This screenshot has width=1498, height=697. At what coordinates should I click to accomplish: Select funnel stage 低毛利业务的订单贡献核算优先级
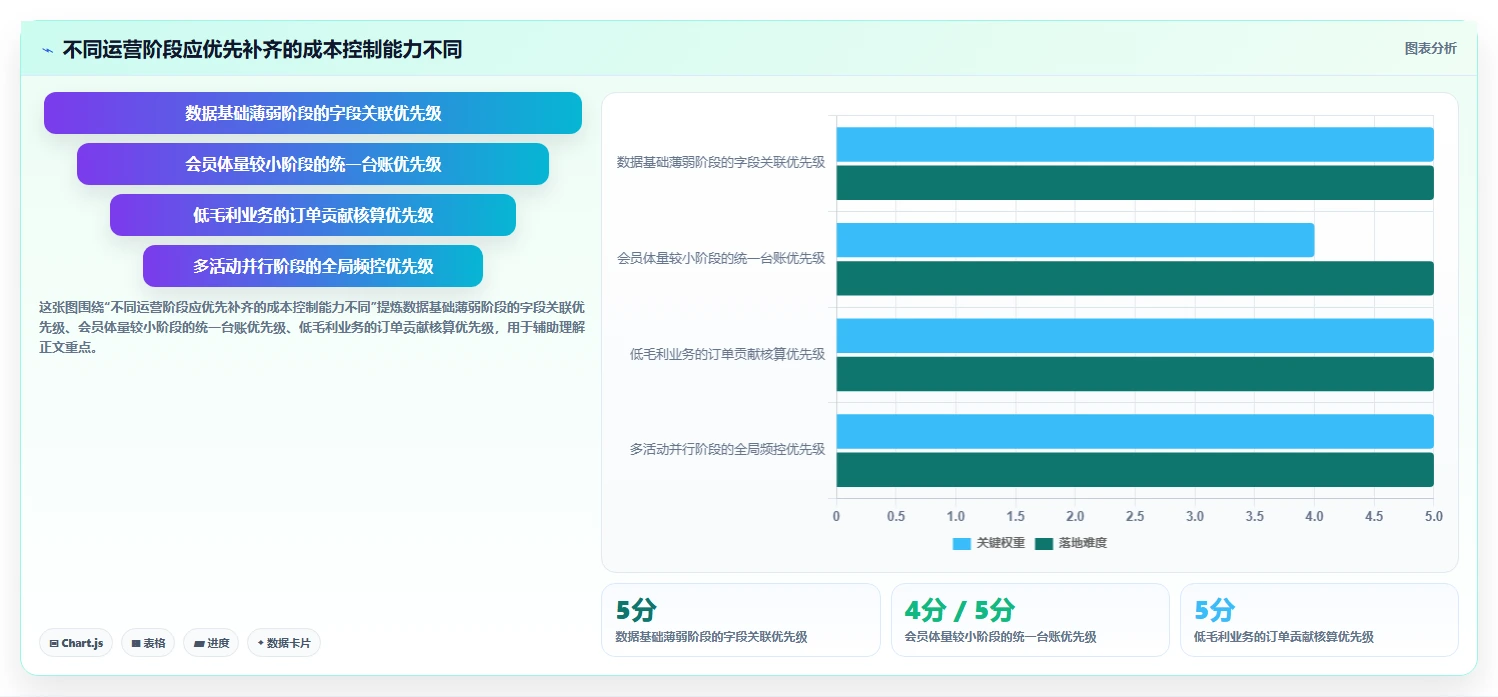[313, 215]
